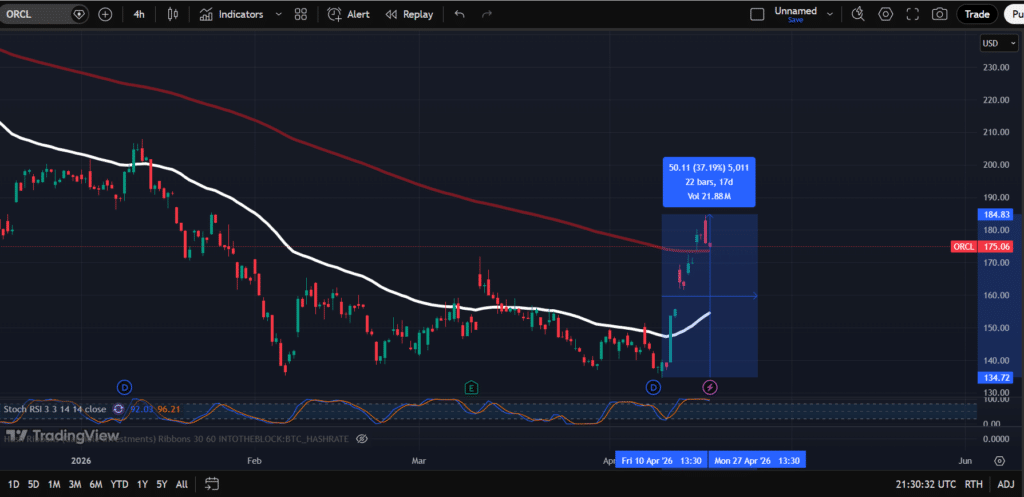Click the undo arrow

point(459,14)
